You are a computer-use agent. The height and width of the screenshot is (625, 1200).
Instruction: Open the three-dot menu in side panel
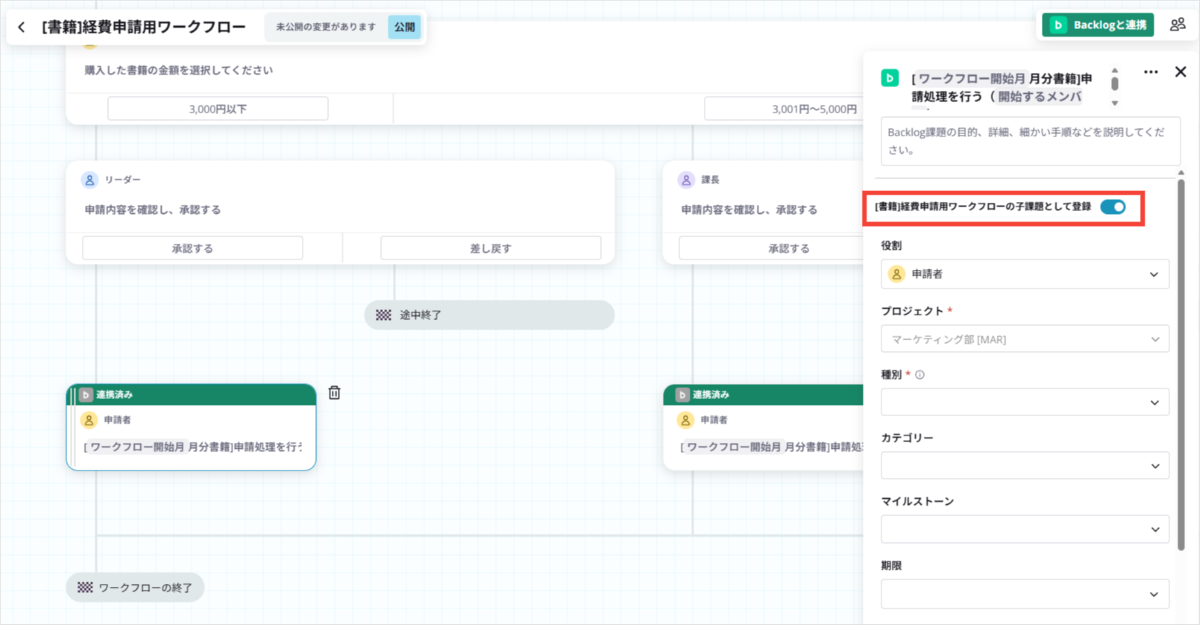[x=1151, y=72]
